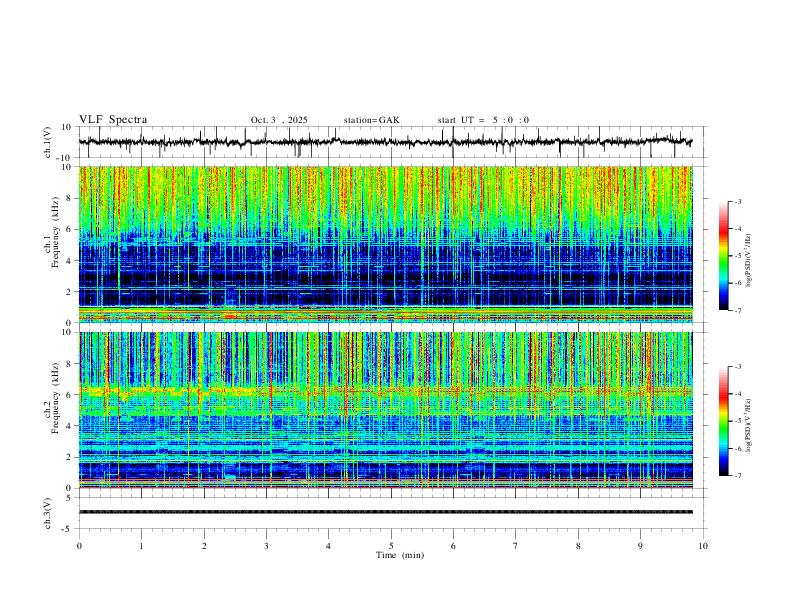The image size is (792, 612).
Task: Select ch.1 "Frequency (kHz)" axis label
Action: [x=55, y=233]
